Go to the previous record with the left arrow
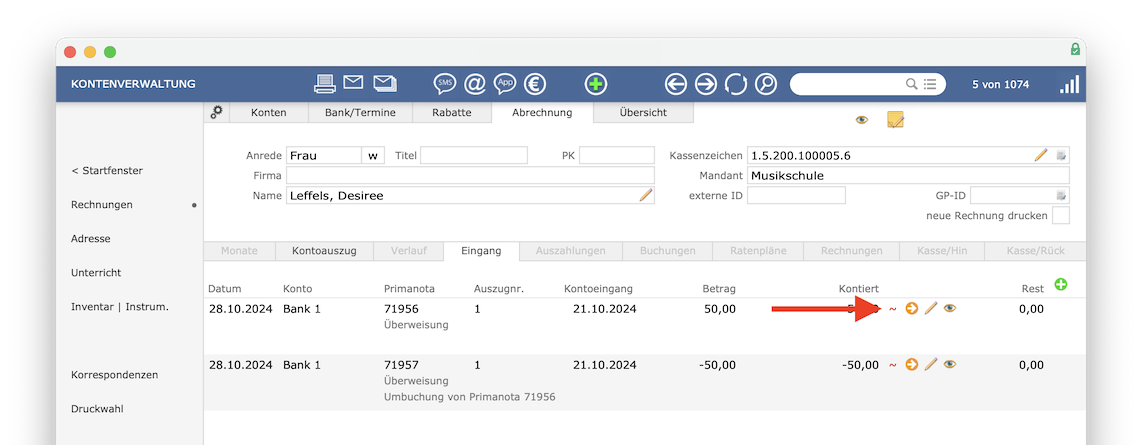The height and width of the screenshot is (445, 1142). point(676,84)
